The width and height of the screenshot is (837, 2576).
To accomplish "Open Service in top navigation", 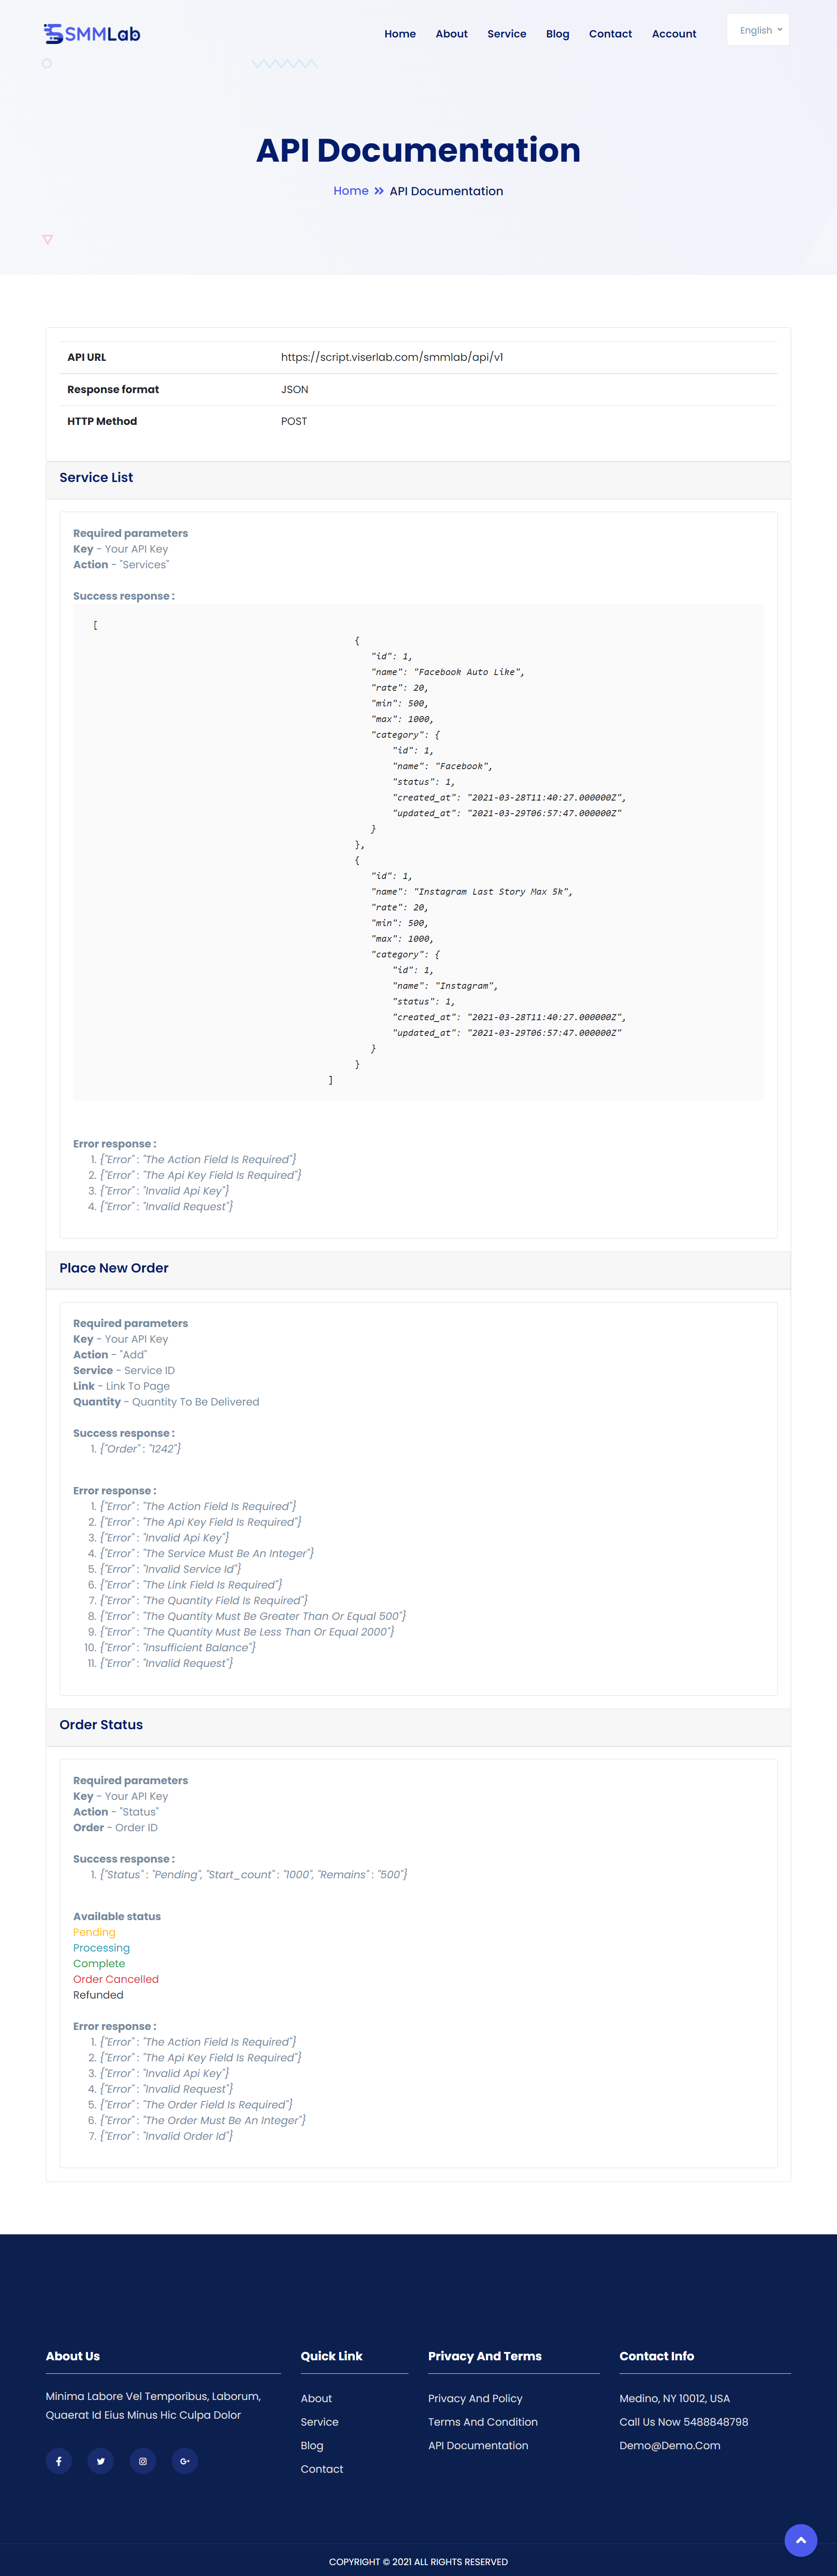I will (x=507, y=34).
